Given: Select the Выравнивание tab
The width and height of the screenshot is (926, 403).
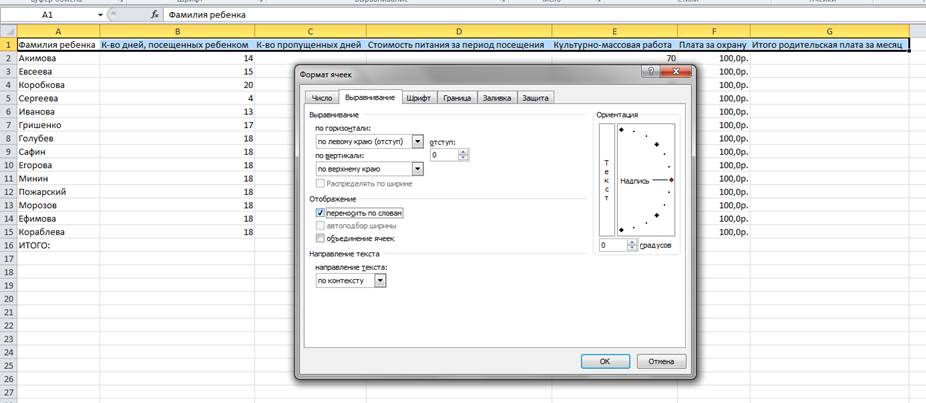Looking at the screenshot, I should [x=370, y=98].
